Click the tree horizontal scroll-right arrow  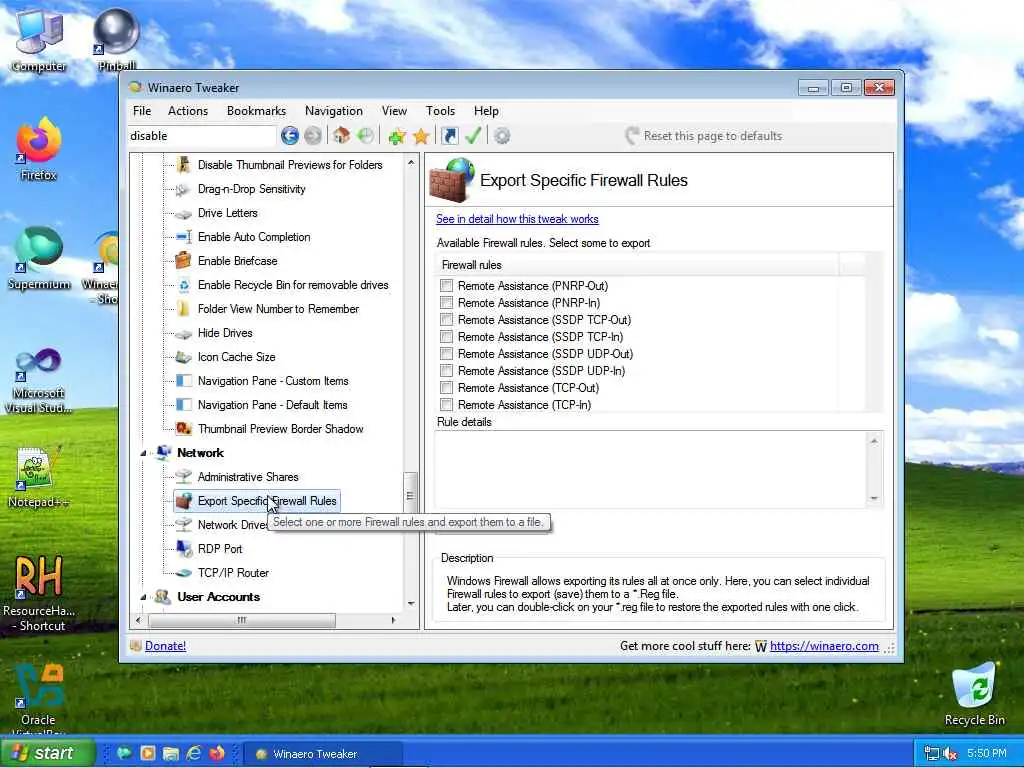393,620
